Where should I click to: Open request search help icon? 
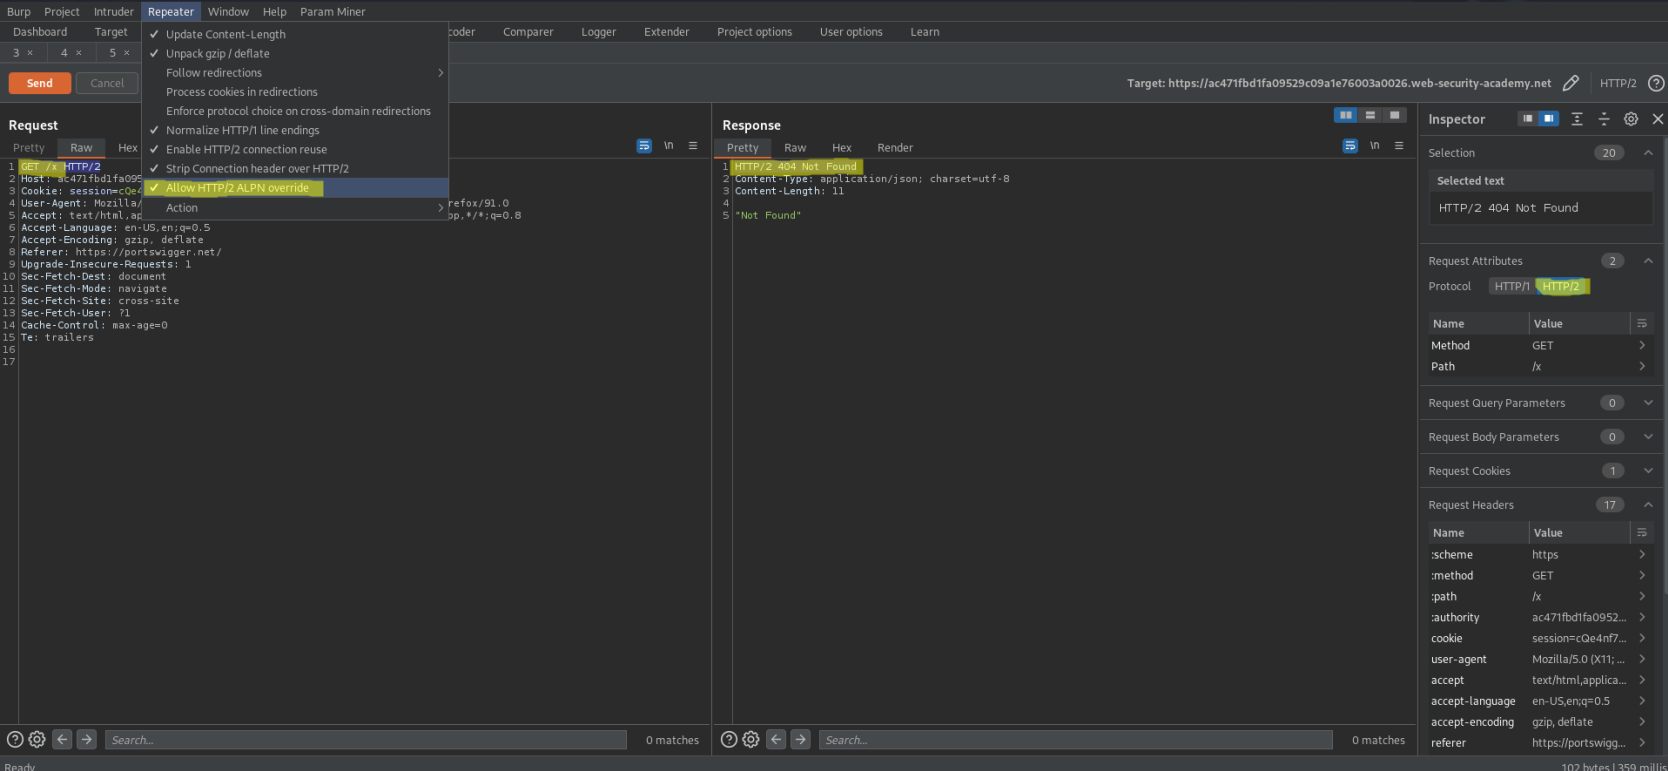15,740
